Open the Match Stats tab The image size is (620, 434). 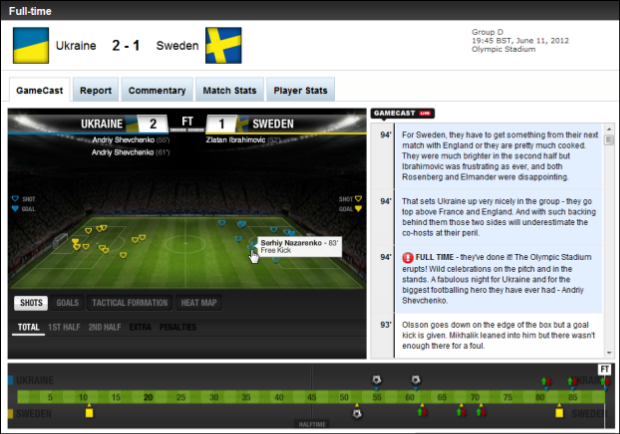coord(230,90)
